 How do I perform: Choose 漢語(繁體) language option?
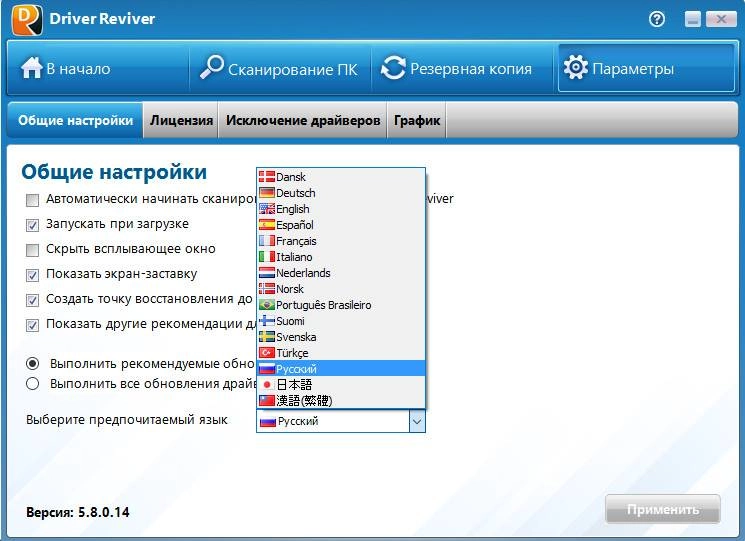point(341,400)
